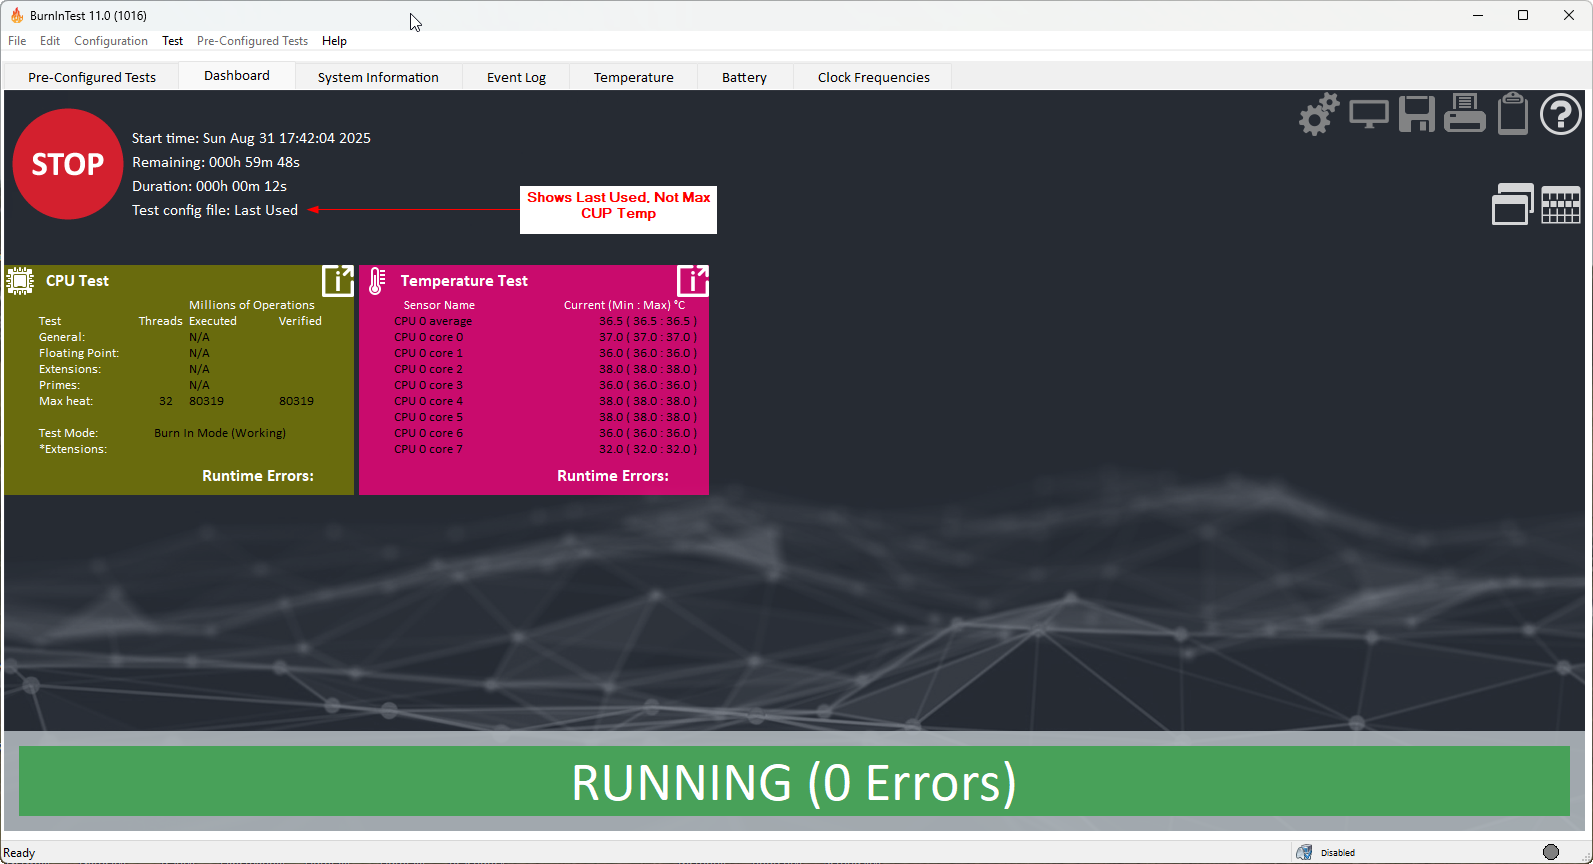Open the File menu
This screenshot has height=864, width=1593.
point(17,41)
